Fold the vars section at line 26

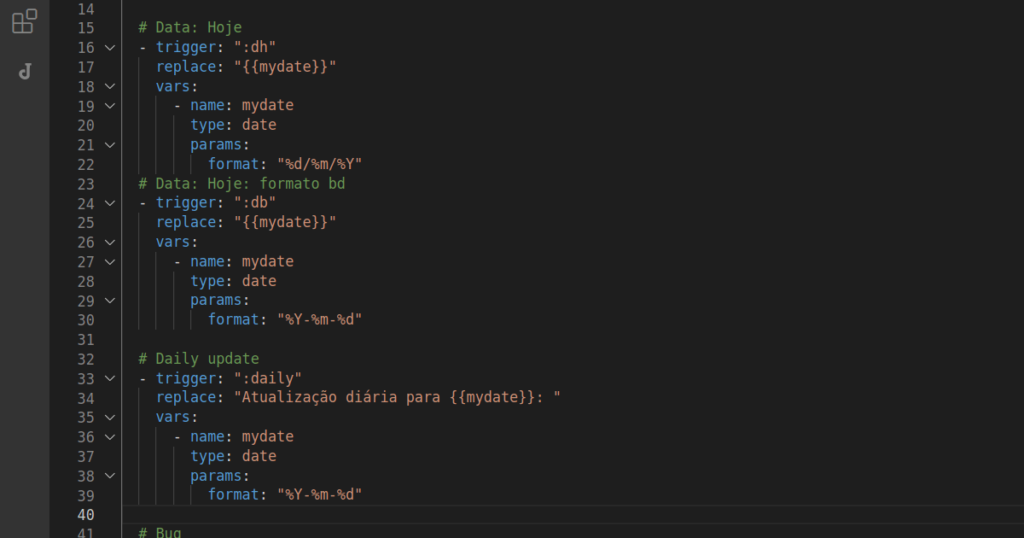109,242
